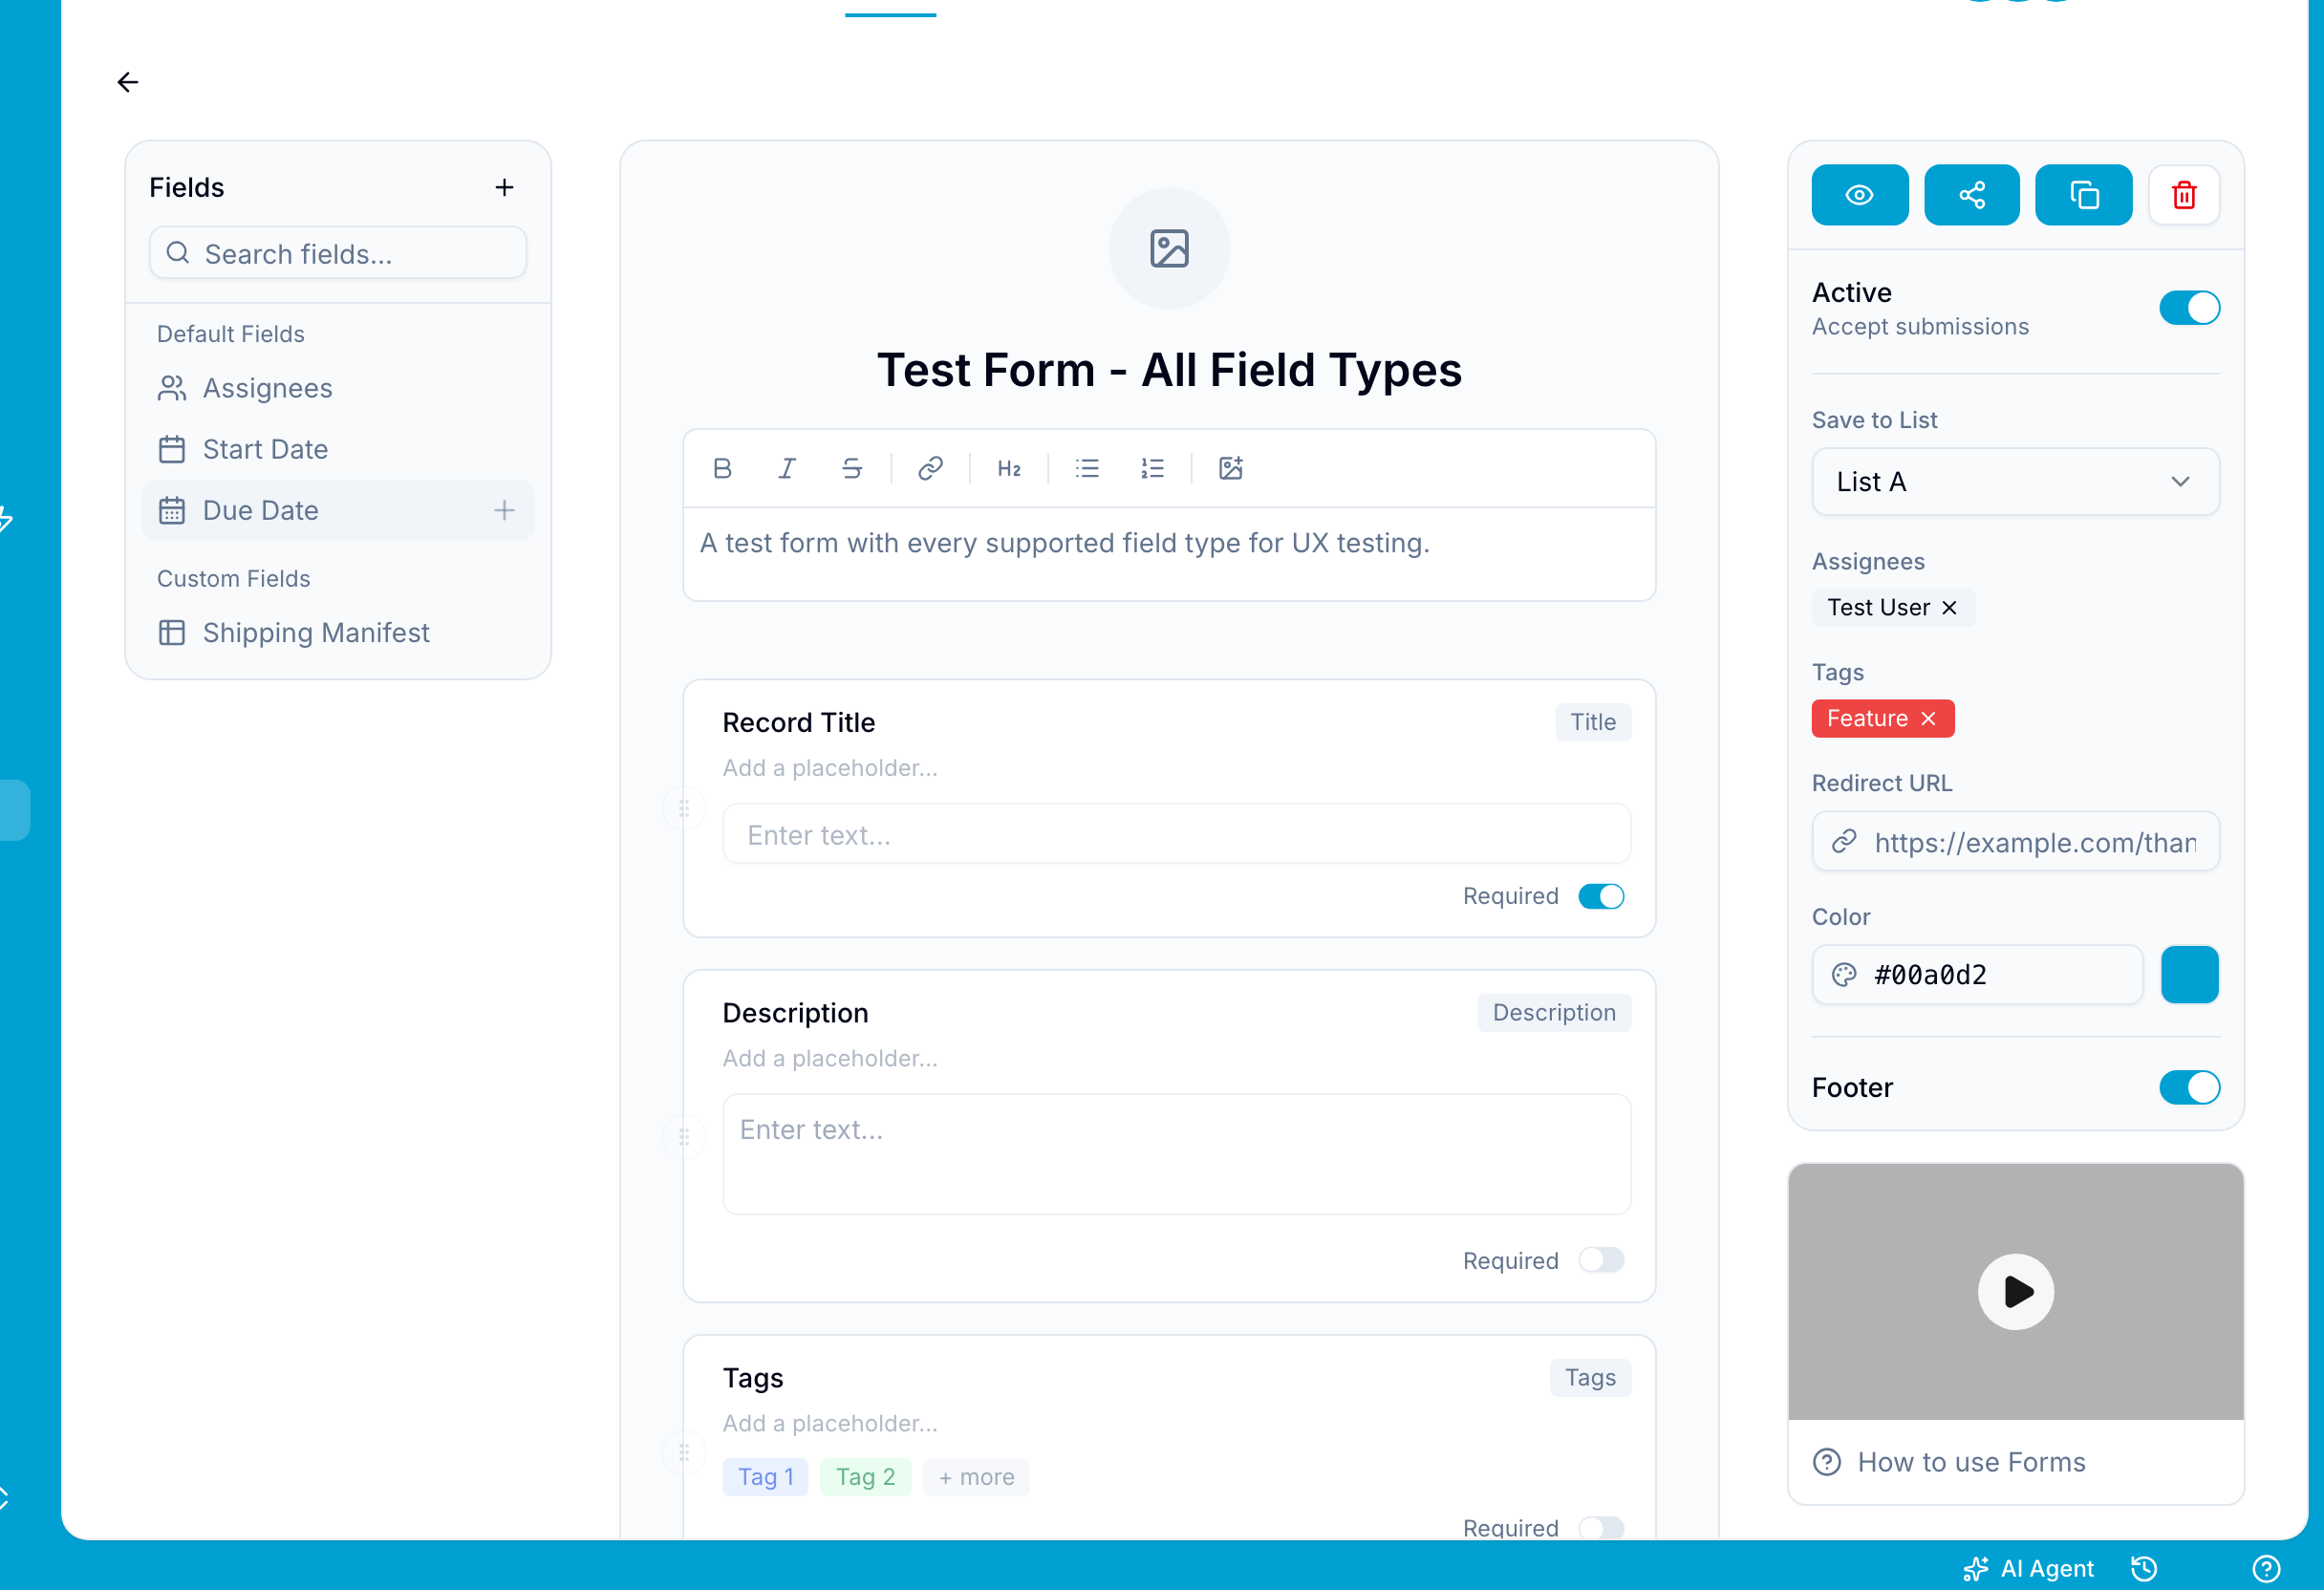Apply H2 heading formatting
Screen dimensions: 2324x1590
coord(1009,468)
